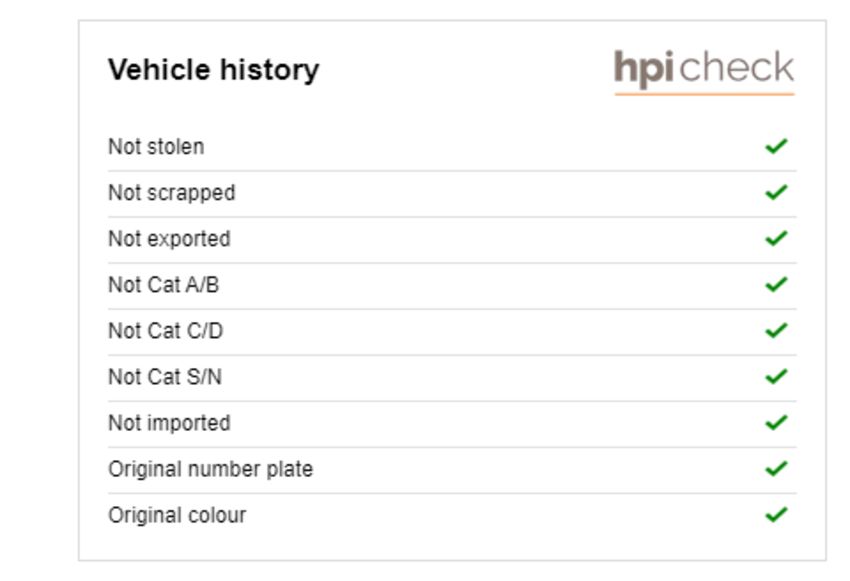The image size is (850, 581).
Task: Click the green checkmark for Not scrapped
Action: (x=776, y=192)
